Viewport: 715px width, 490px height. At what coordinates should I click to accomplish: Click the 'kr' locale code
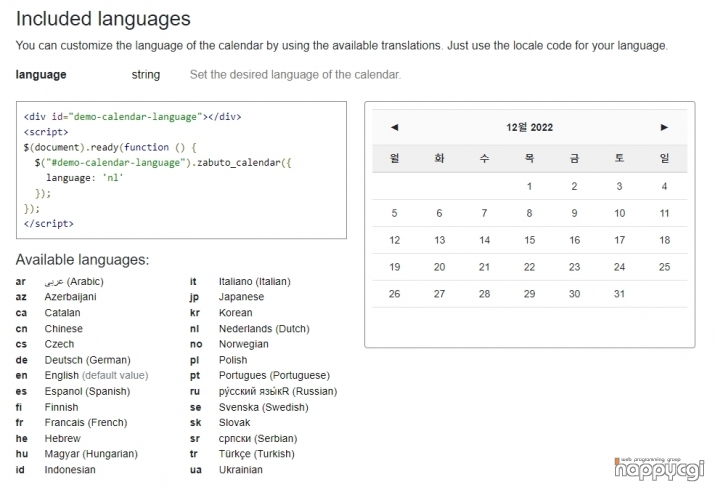coord(195,313)
